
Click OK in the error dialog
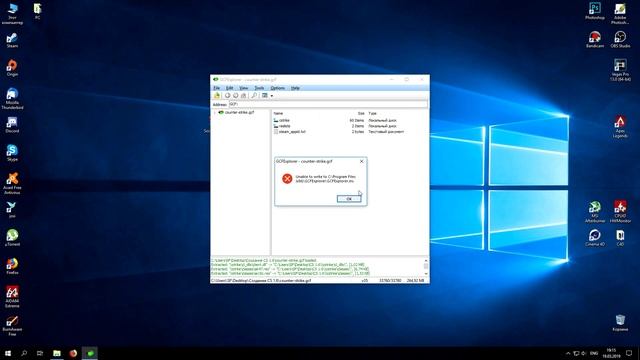pos(349,199)
